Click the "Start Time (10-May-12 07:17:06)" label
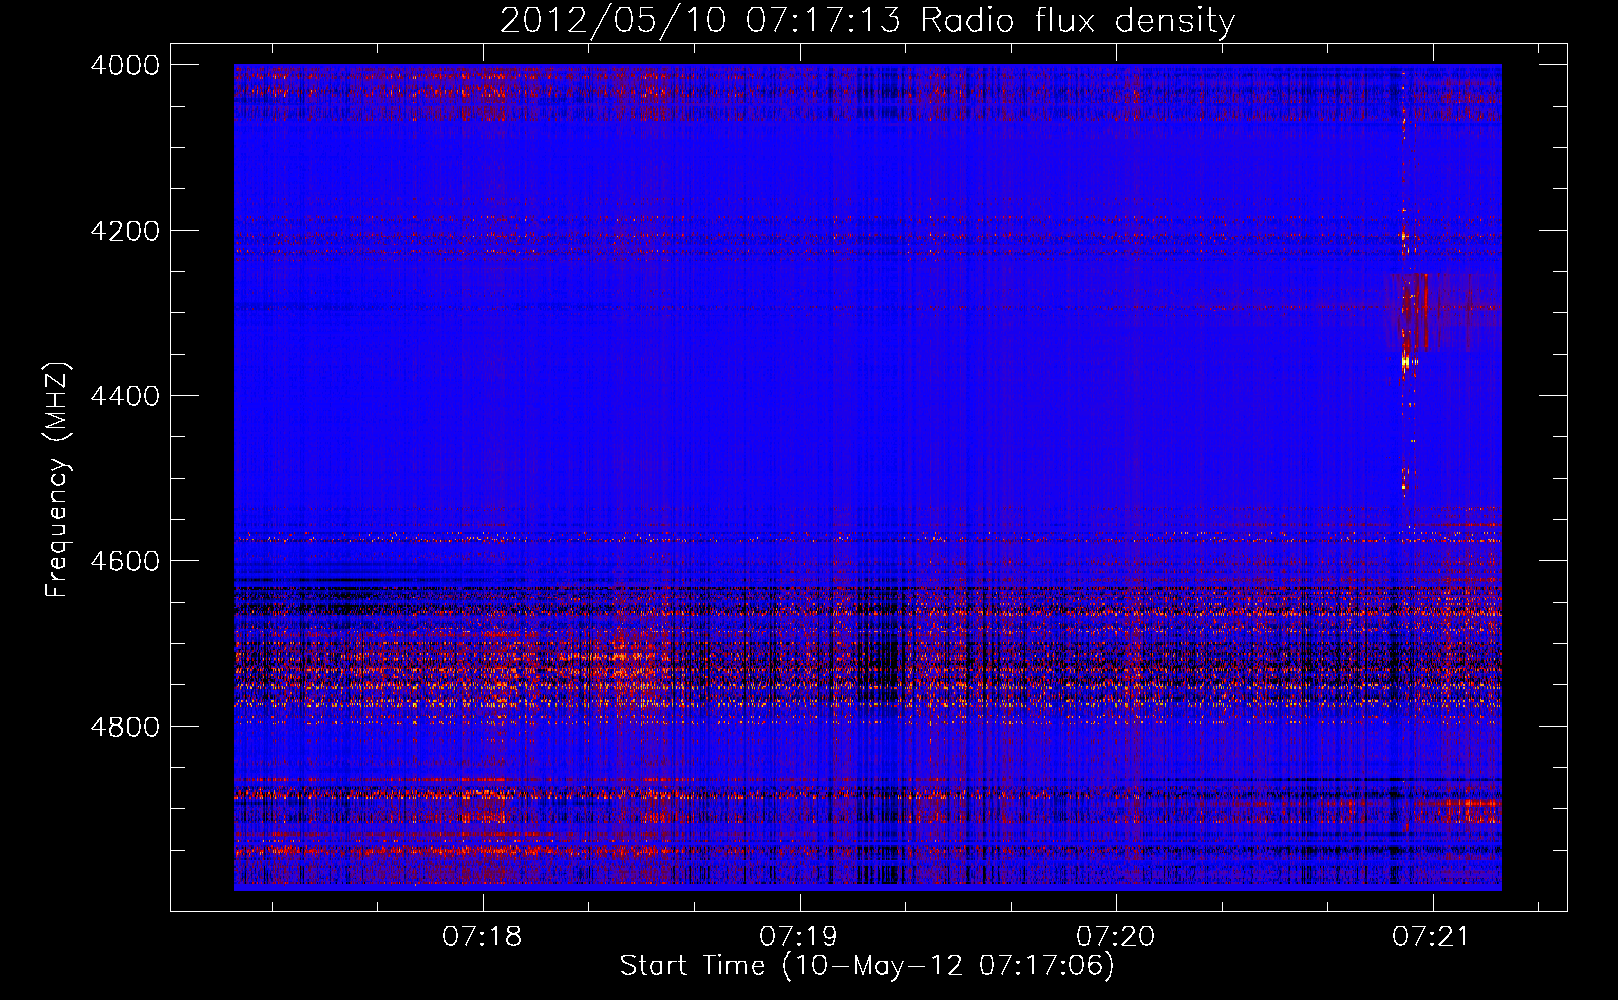The height and width of the screenshot is (1000, 1618). (x=867, y=966)
